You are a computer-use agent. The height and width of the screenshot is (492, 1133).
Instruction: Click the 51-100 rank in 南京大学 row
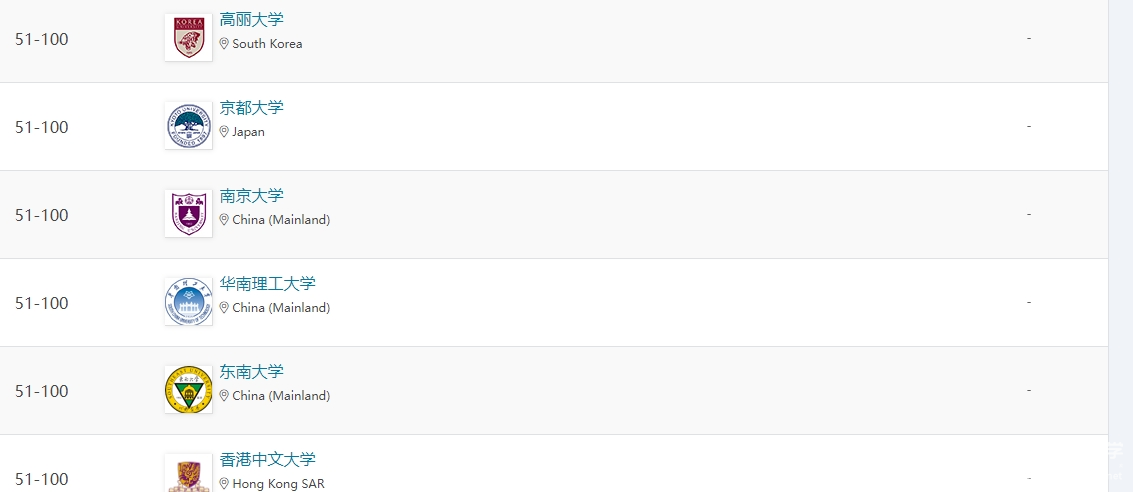click(x=42, y=215)
